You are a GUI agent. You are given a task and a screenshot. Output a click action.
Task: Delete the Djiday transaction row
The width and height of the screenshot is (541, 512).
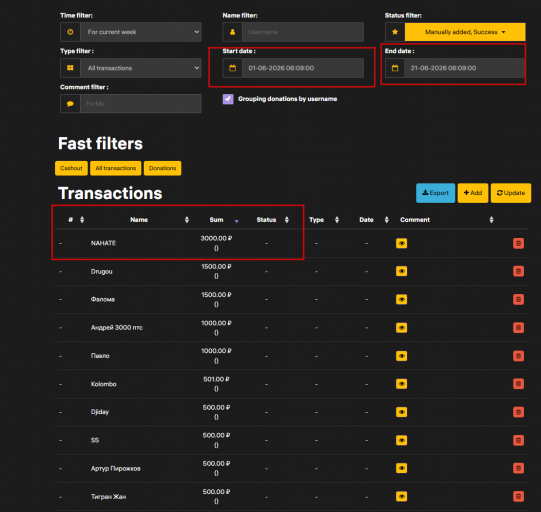pos(518,412)
